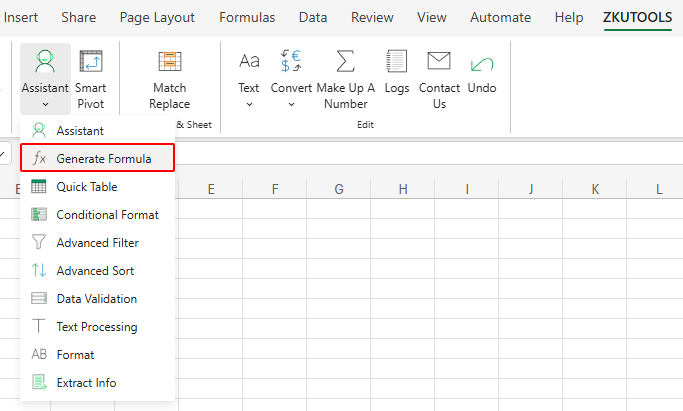Click the Assistant headset icon in ribbon
The image size is (683, 411).
[45, 61]
